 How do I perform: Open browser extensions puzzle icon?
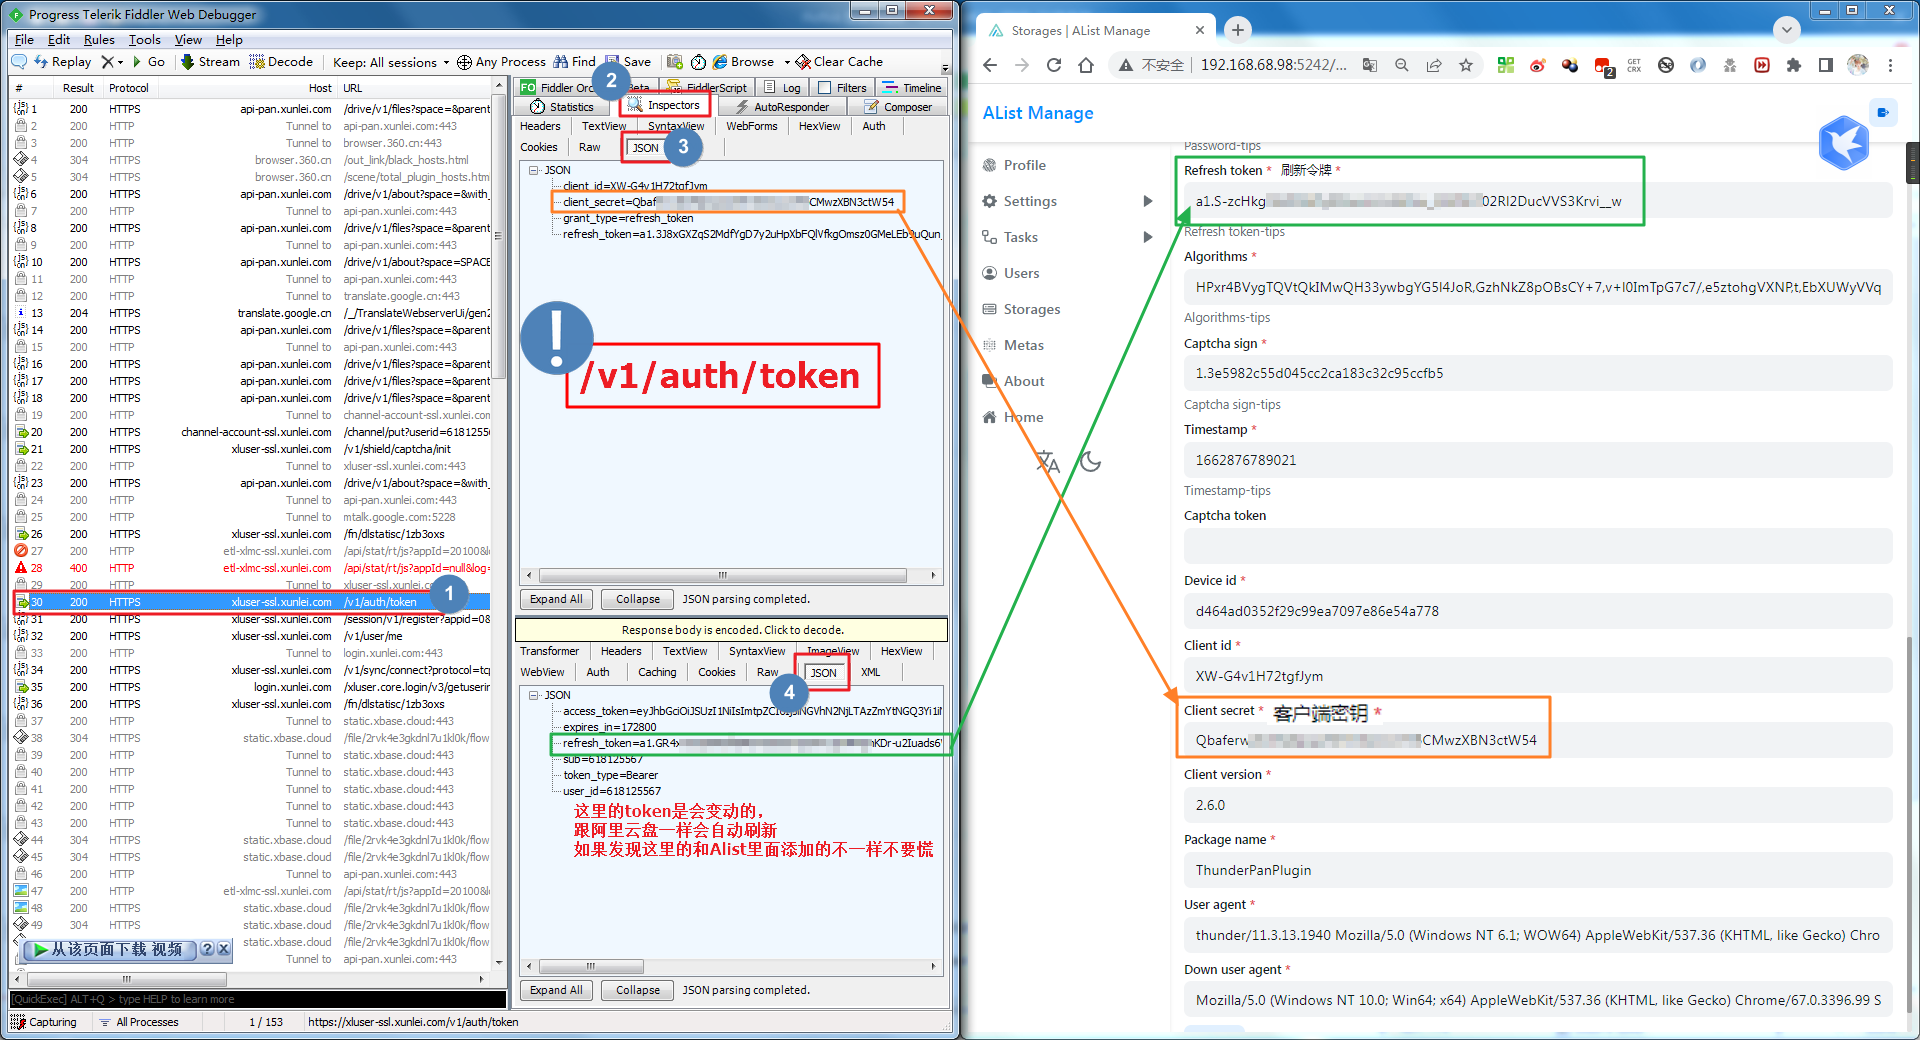pyautogui.click(x=1794, y=65)
